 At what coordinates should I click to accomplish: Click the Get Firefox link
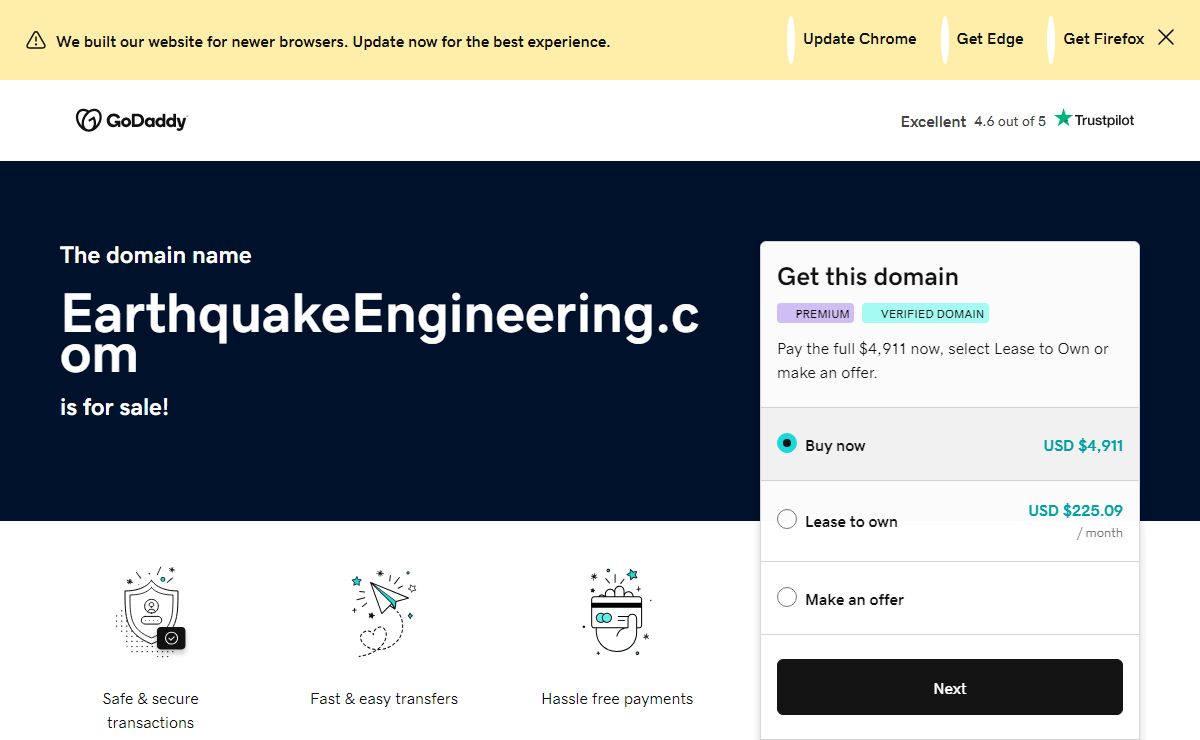[x=1104, y=39]
